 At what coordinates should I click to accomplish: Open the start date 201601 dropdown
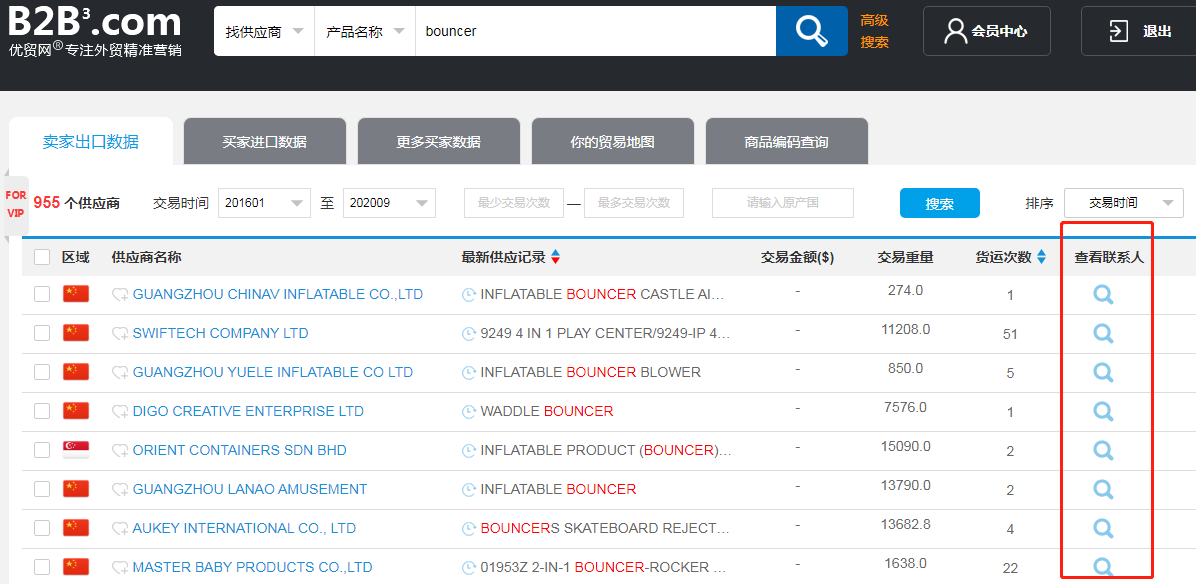point(264,203)
